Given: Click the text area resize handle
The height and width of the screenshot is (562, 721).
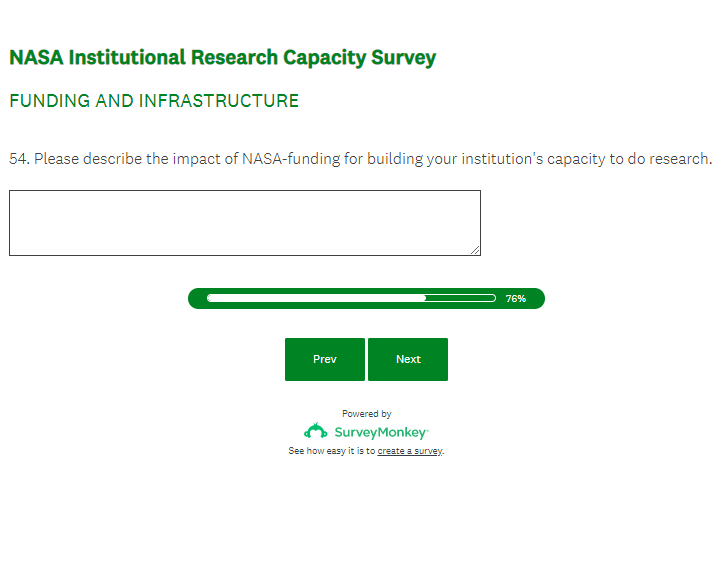Looking at the screenshot, I should [475, 250].
